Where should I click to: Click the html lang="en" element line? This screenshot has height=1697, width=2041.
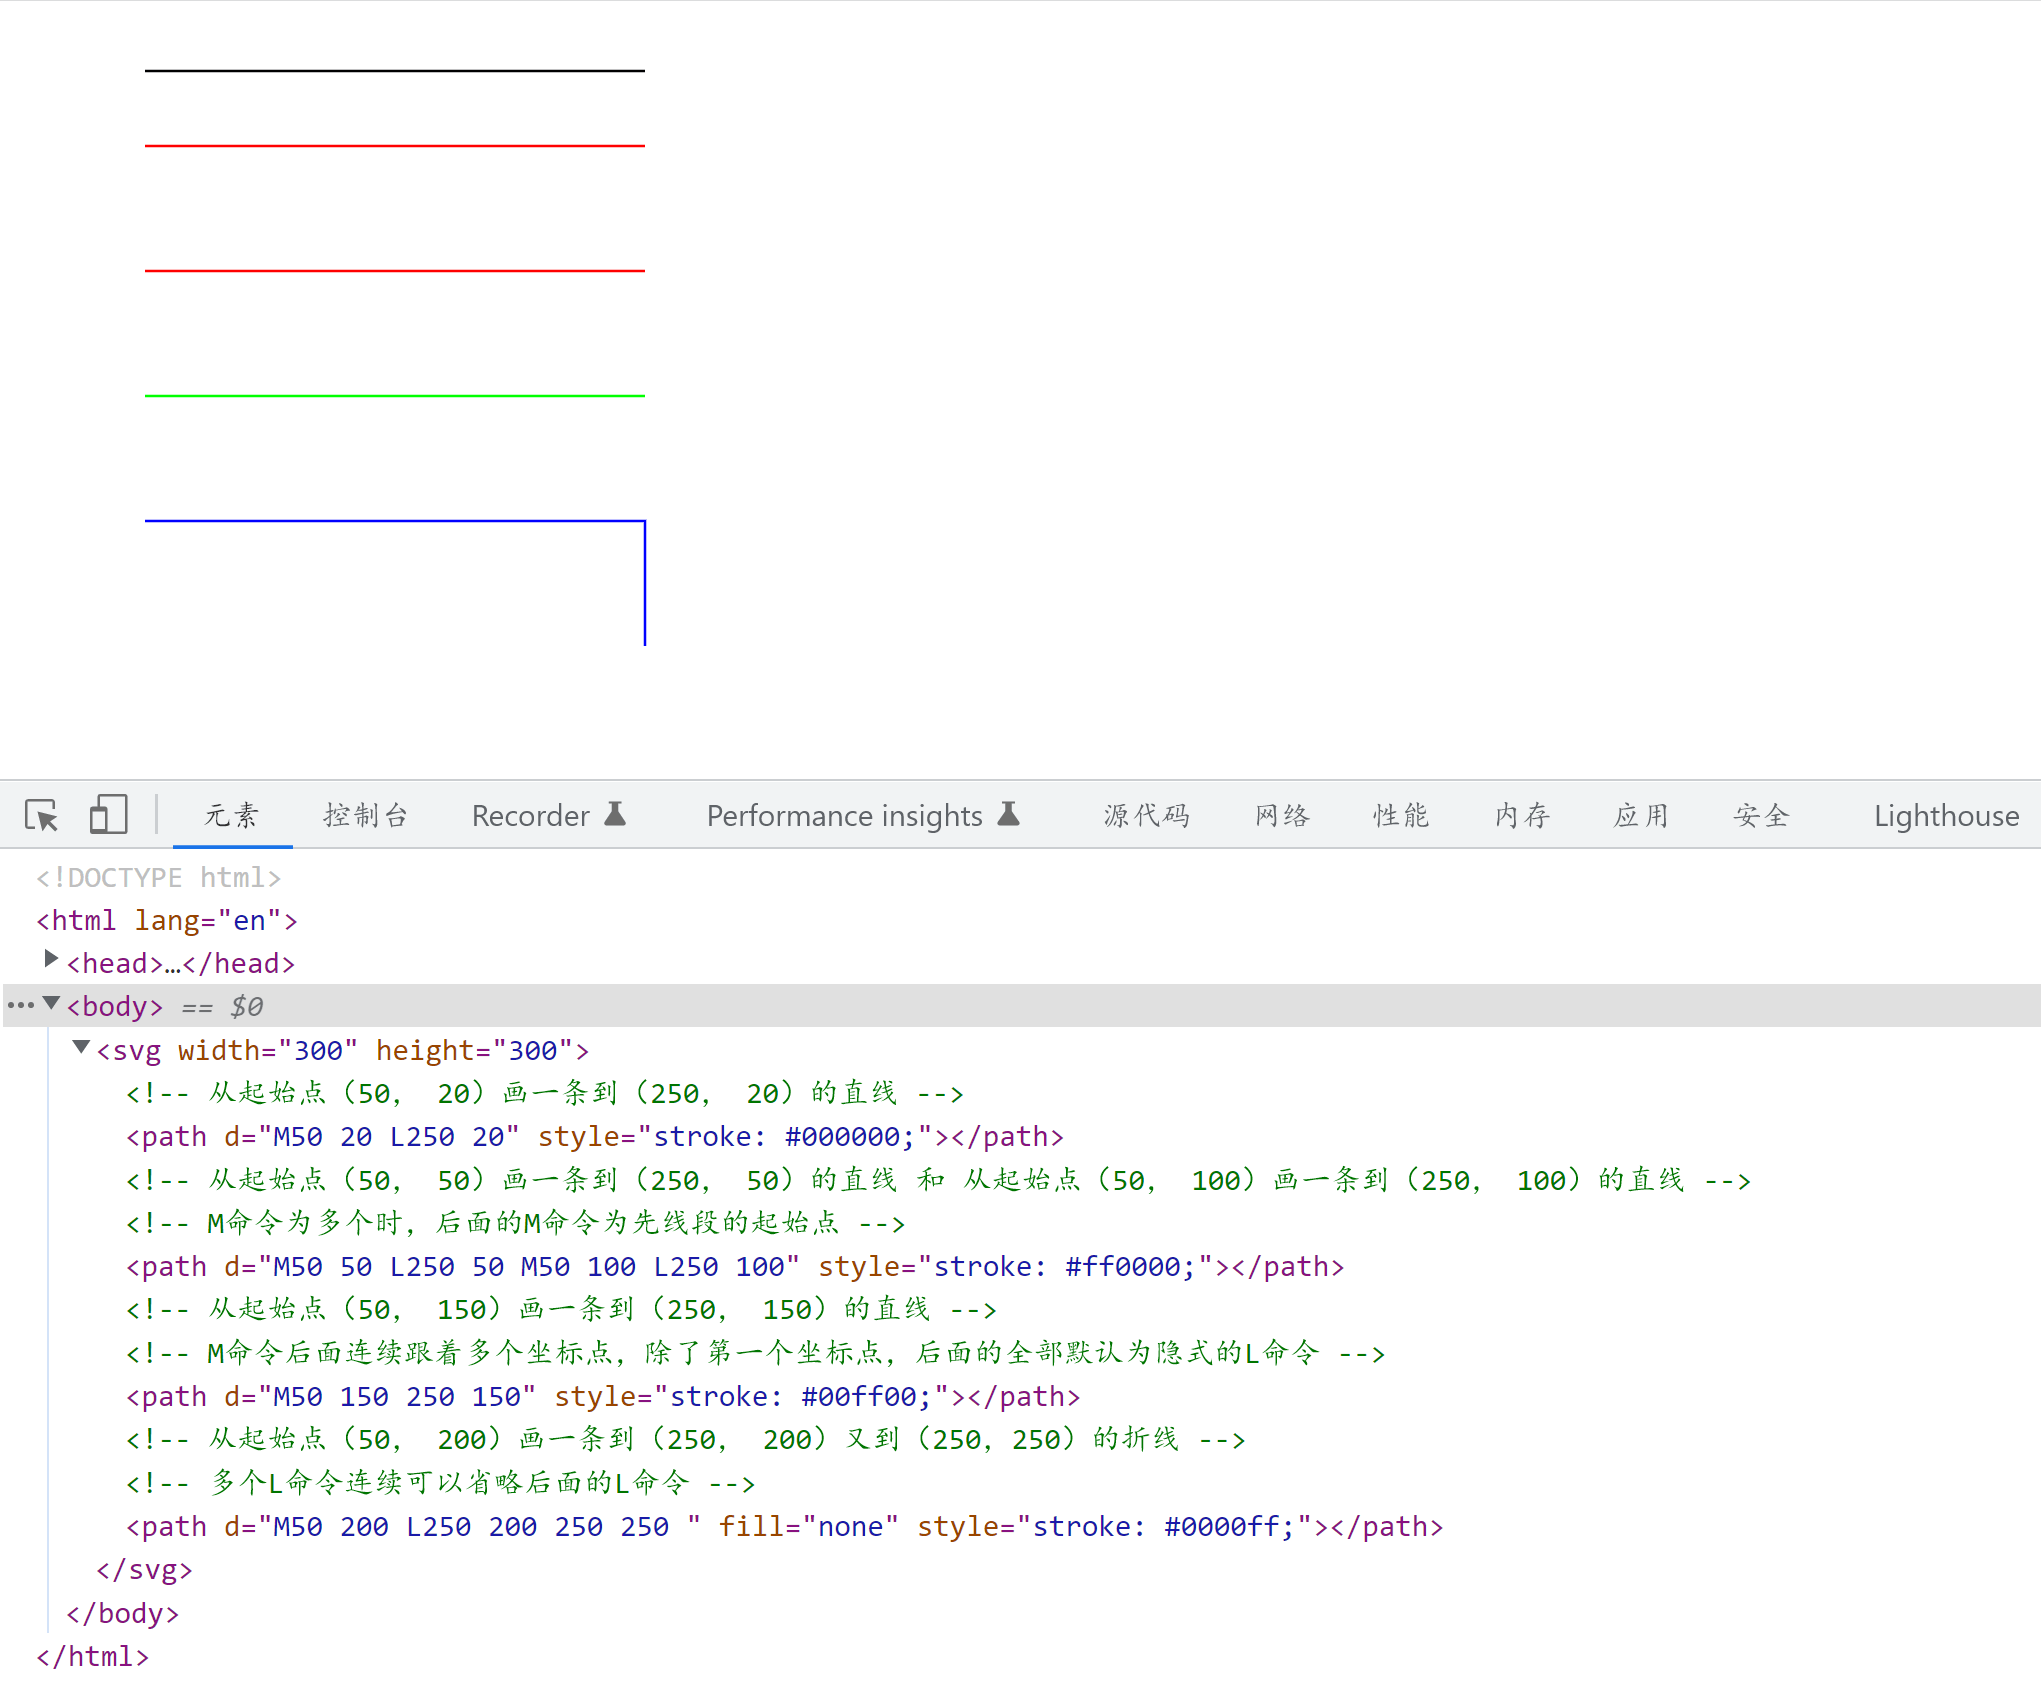tap(166, 920)
